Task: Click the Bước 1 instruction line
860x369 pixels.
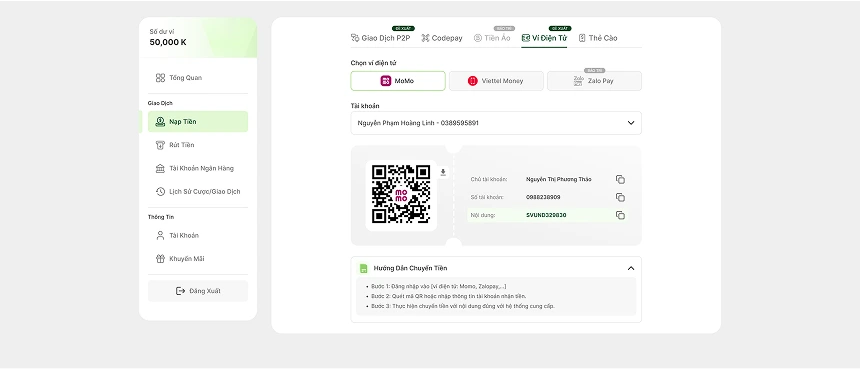Action: pos(438,286)
